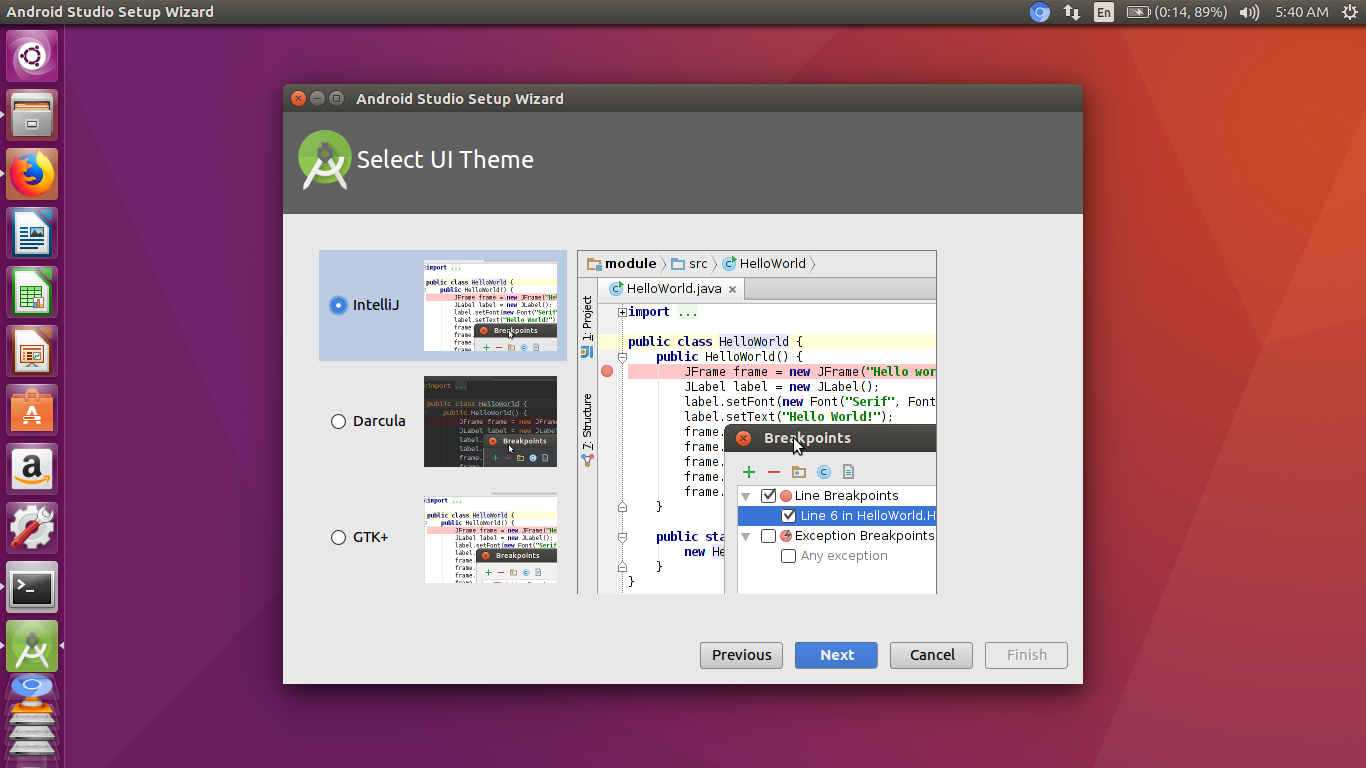
Task: Click the Chromium icon in collapsed launcher stack
Action: 32,687
